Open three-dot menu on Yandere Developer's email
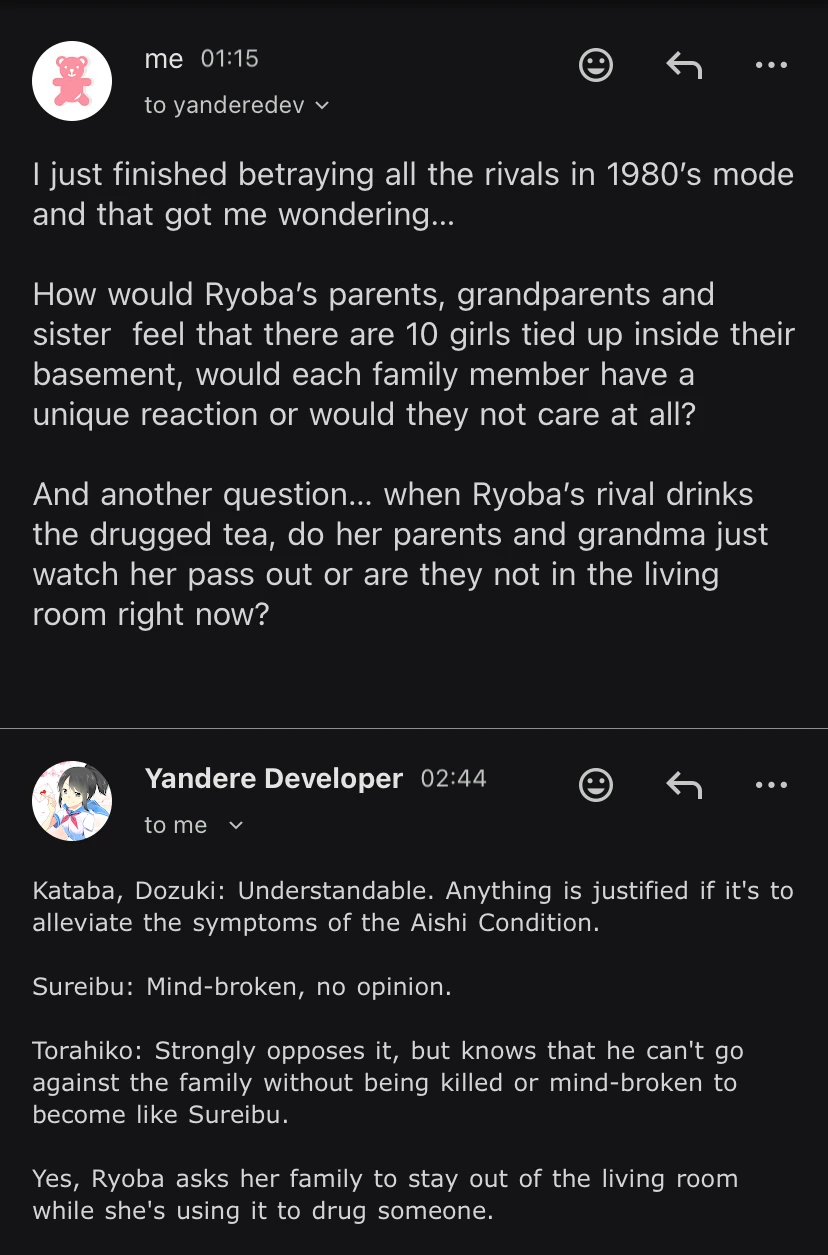Viewport: 828px width, 1255px height. click(771, 786)
